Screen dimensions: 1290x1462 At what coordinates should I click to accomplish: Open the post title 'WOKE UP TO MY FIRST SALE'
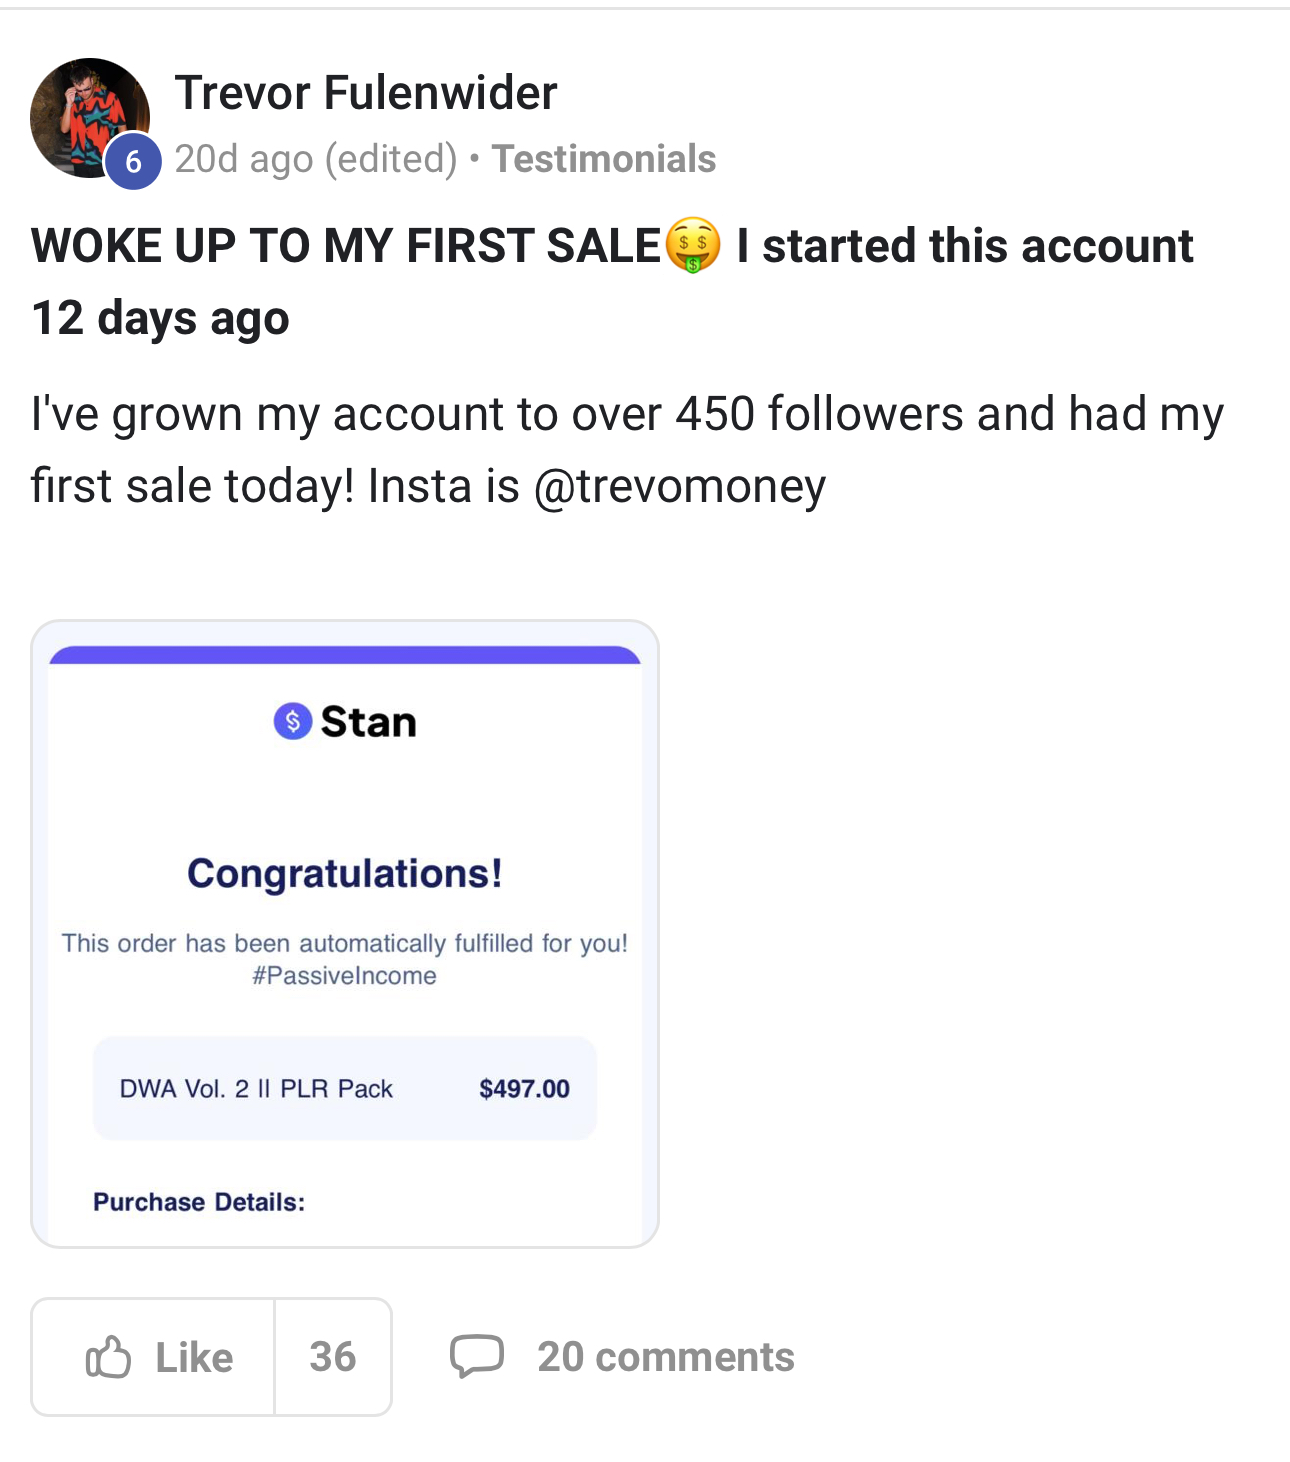(346, 246)
